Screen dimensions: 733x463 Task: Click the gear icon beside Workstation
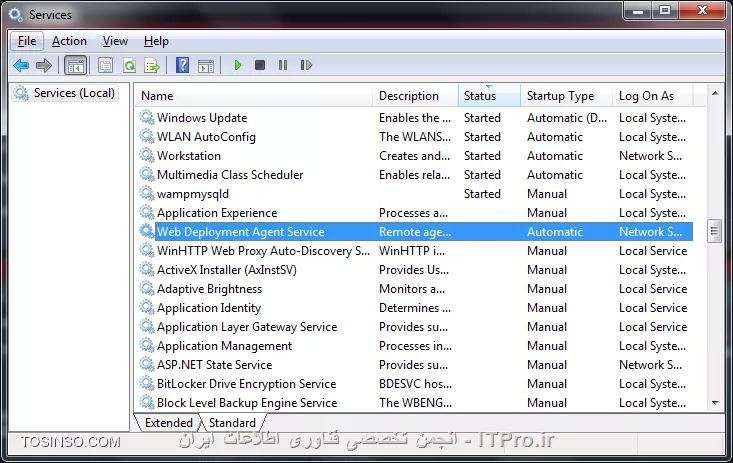[x=147, y=155]
